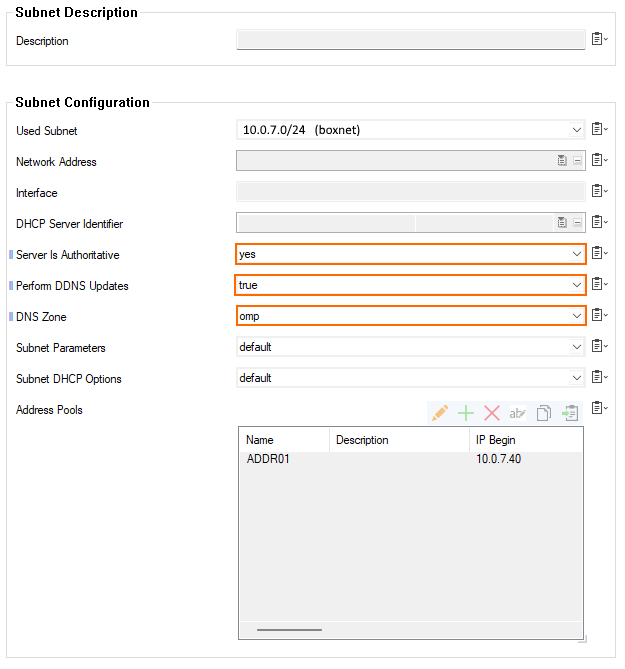Sort by Description column header
The image size is (625, 669).
click(399, 440)
